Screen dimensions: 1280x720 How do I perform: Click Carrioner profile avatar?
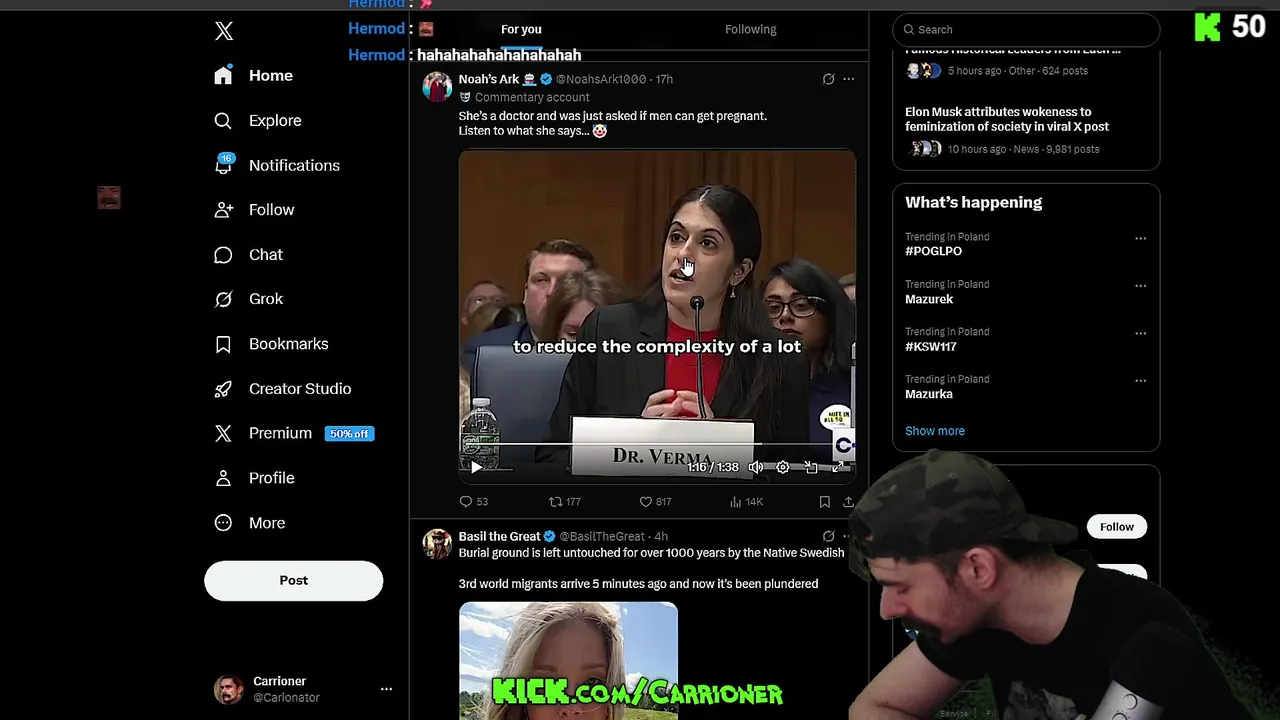coord(229,689)
